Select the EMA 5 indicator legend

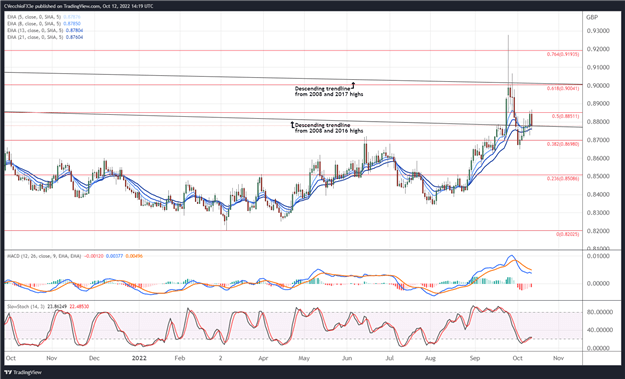(x=44, y=17)
